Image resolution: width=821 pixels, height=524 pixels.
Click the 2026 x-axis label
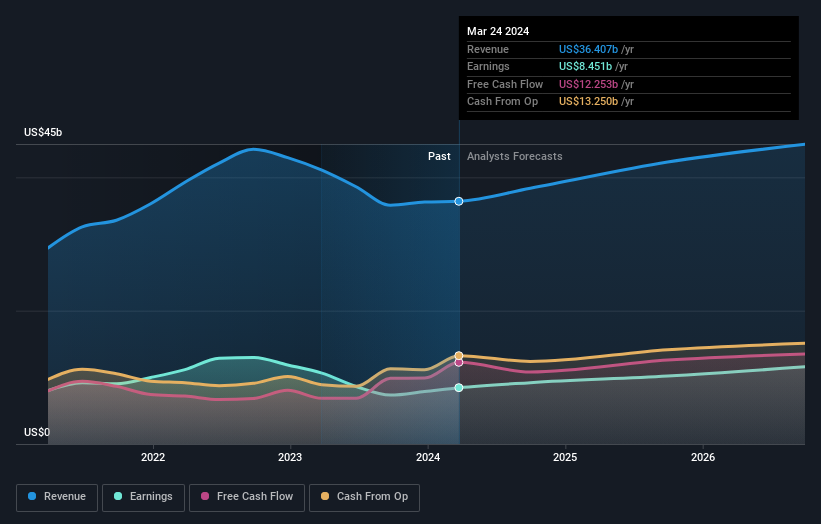pyautogui.click(x=703, y=457)
